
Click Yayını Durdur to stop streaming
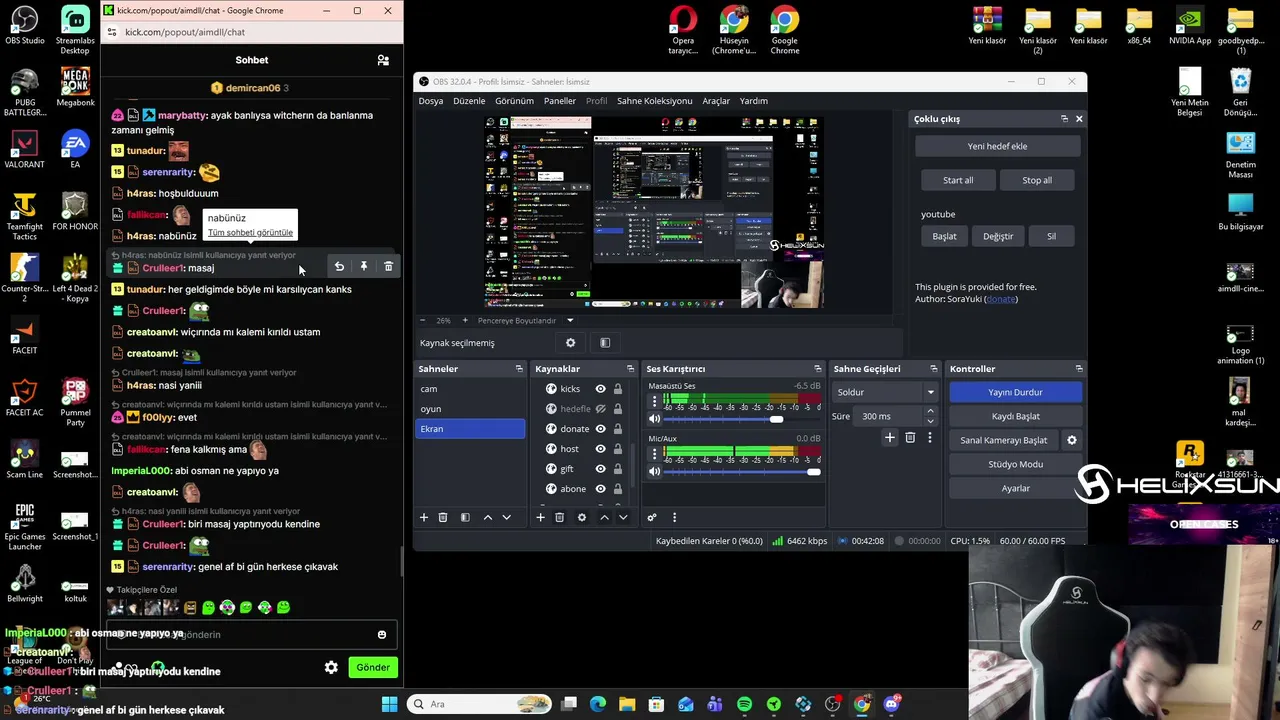pyautogui.click(x=1015, y=392)
